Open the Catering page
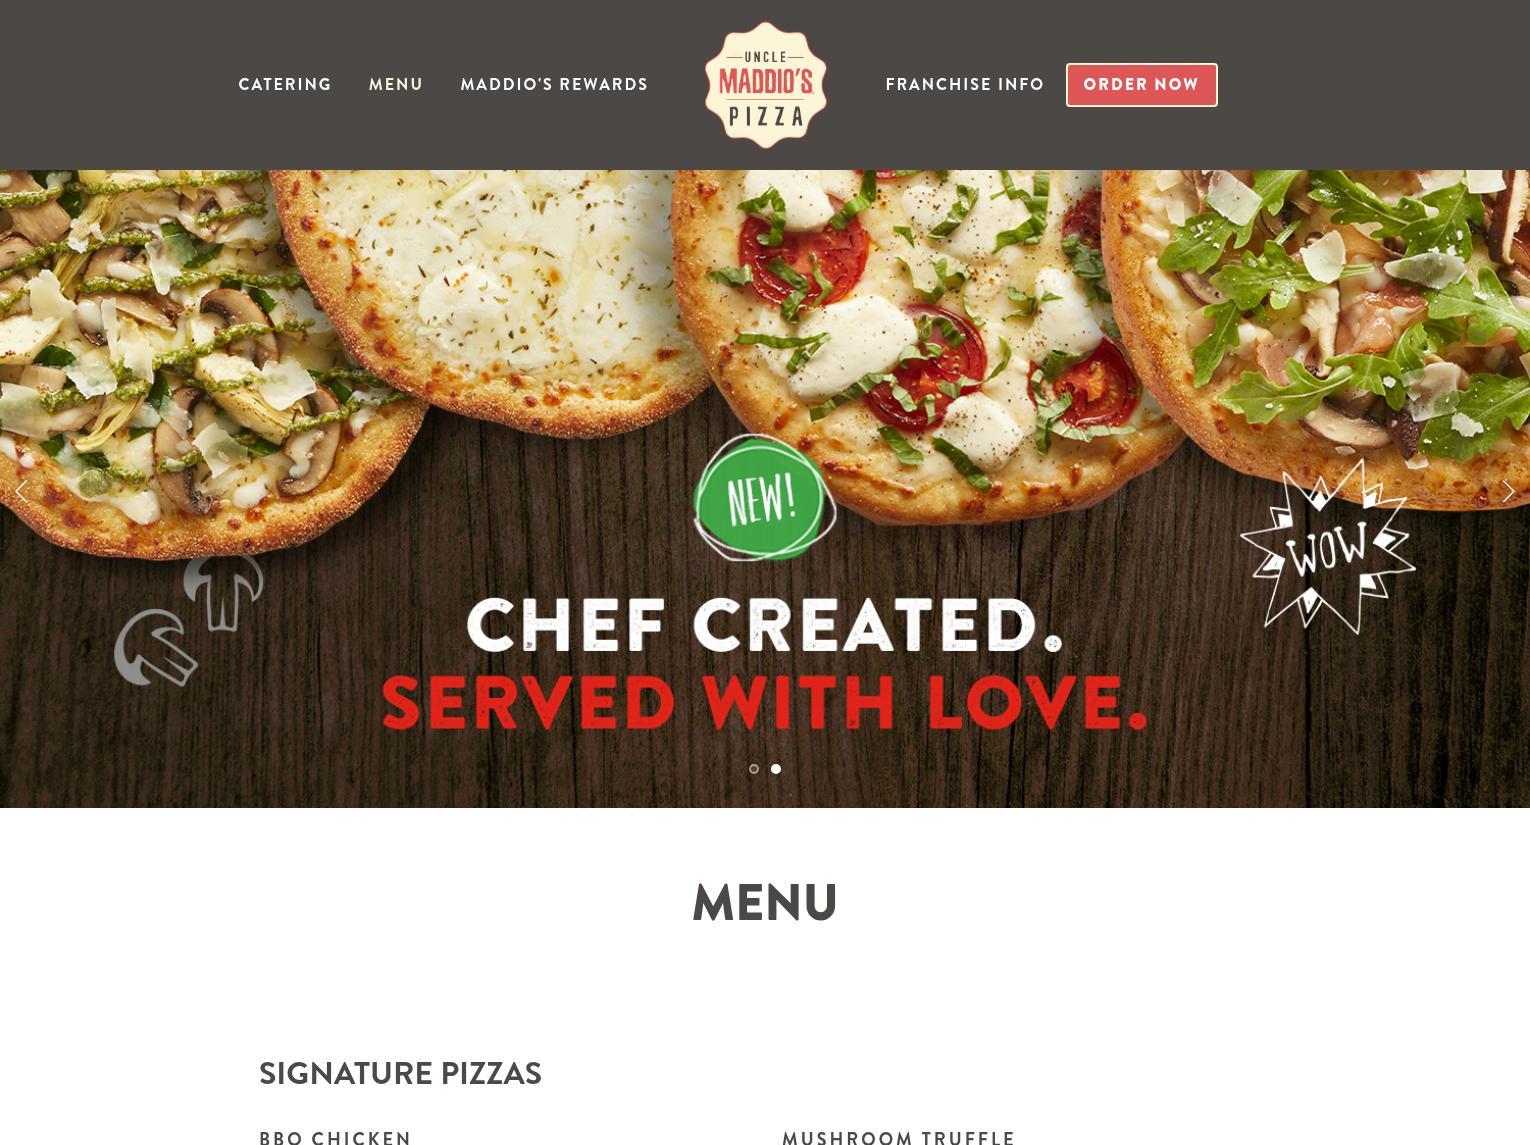1530x1145 pixels. tap(285, 85)
